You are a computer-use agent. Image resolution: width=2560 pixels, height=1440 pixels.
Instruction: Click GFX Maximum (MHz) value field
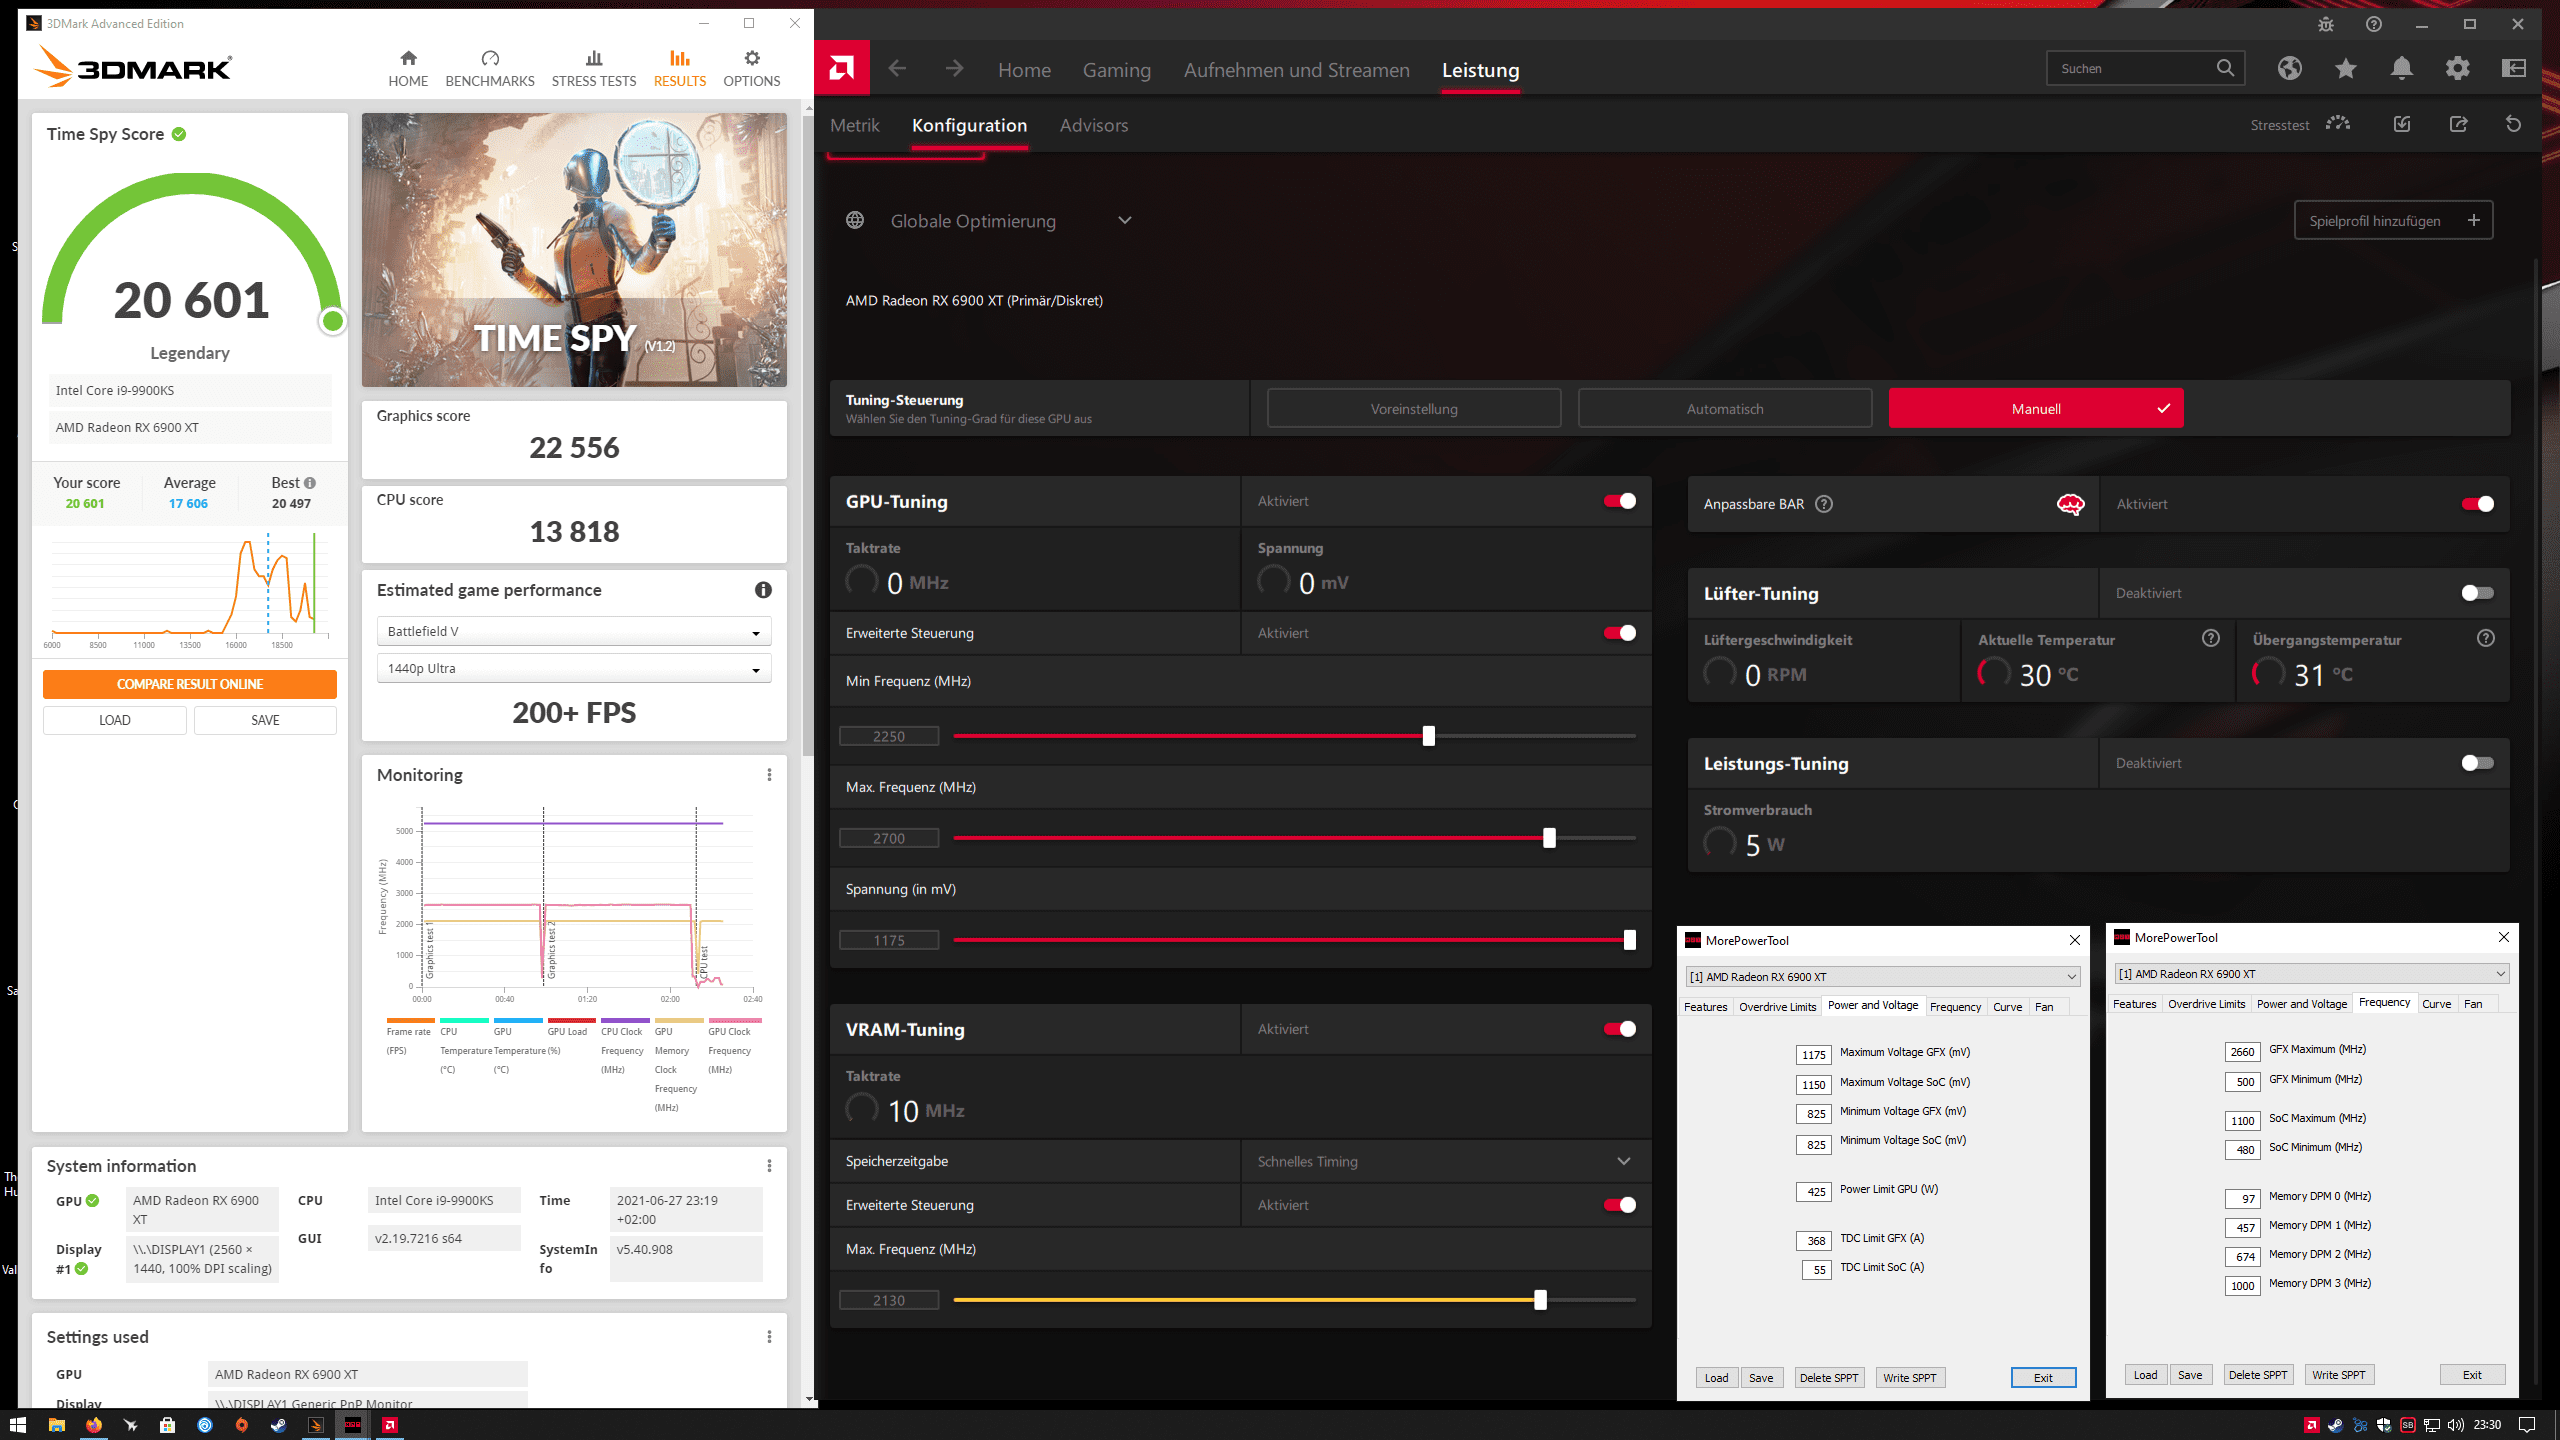click(2242, 1052)
